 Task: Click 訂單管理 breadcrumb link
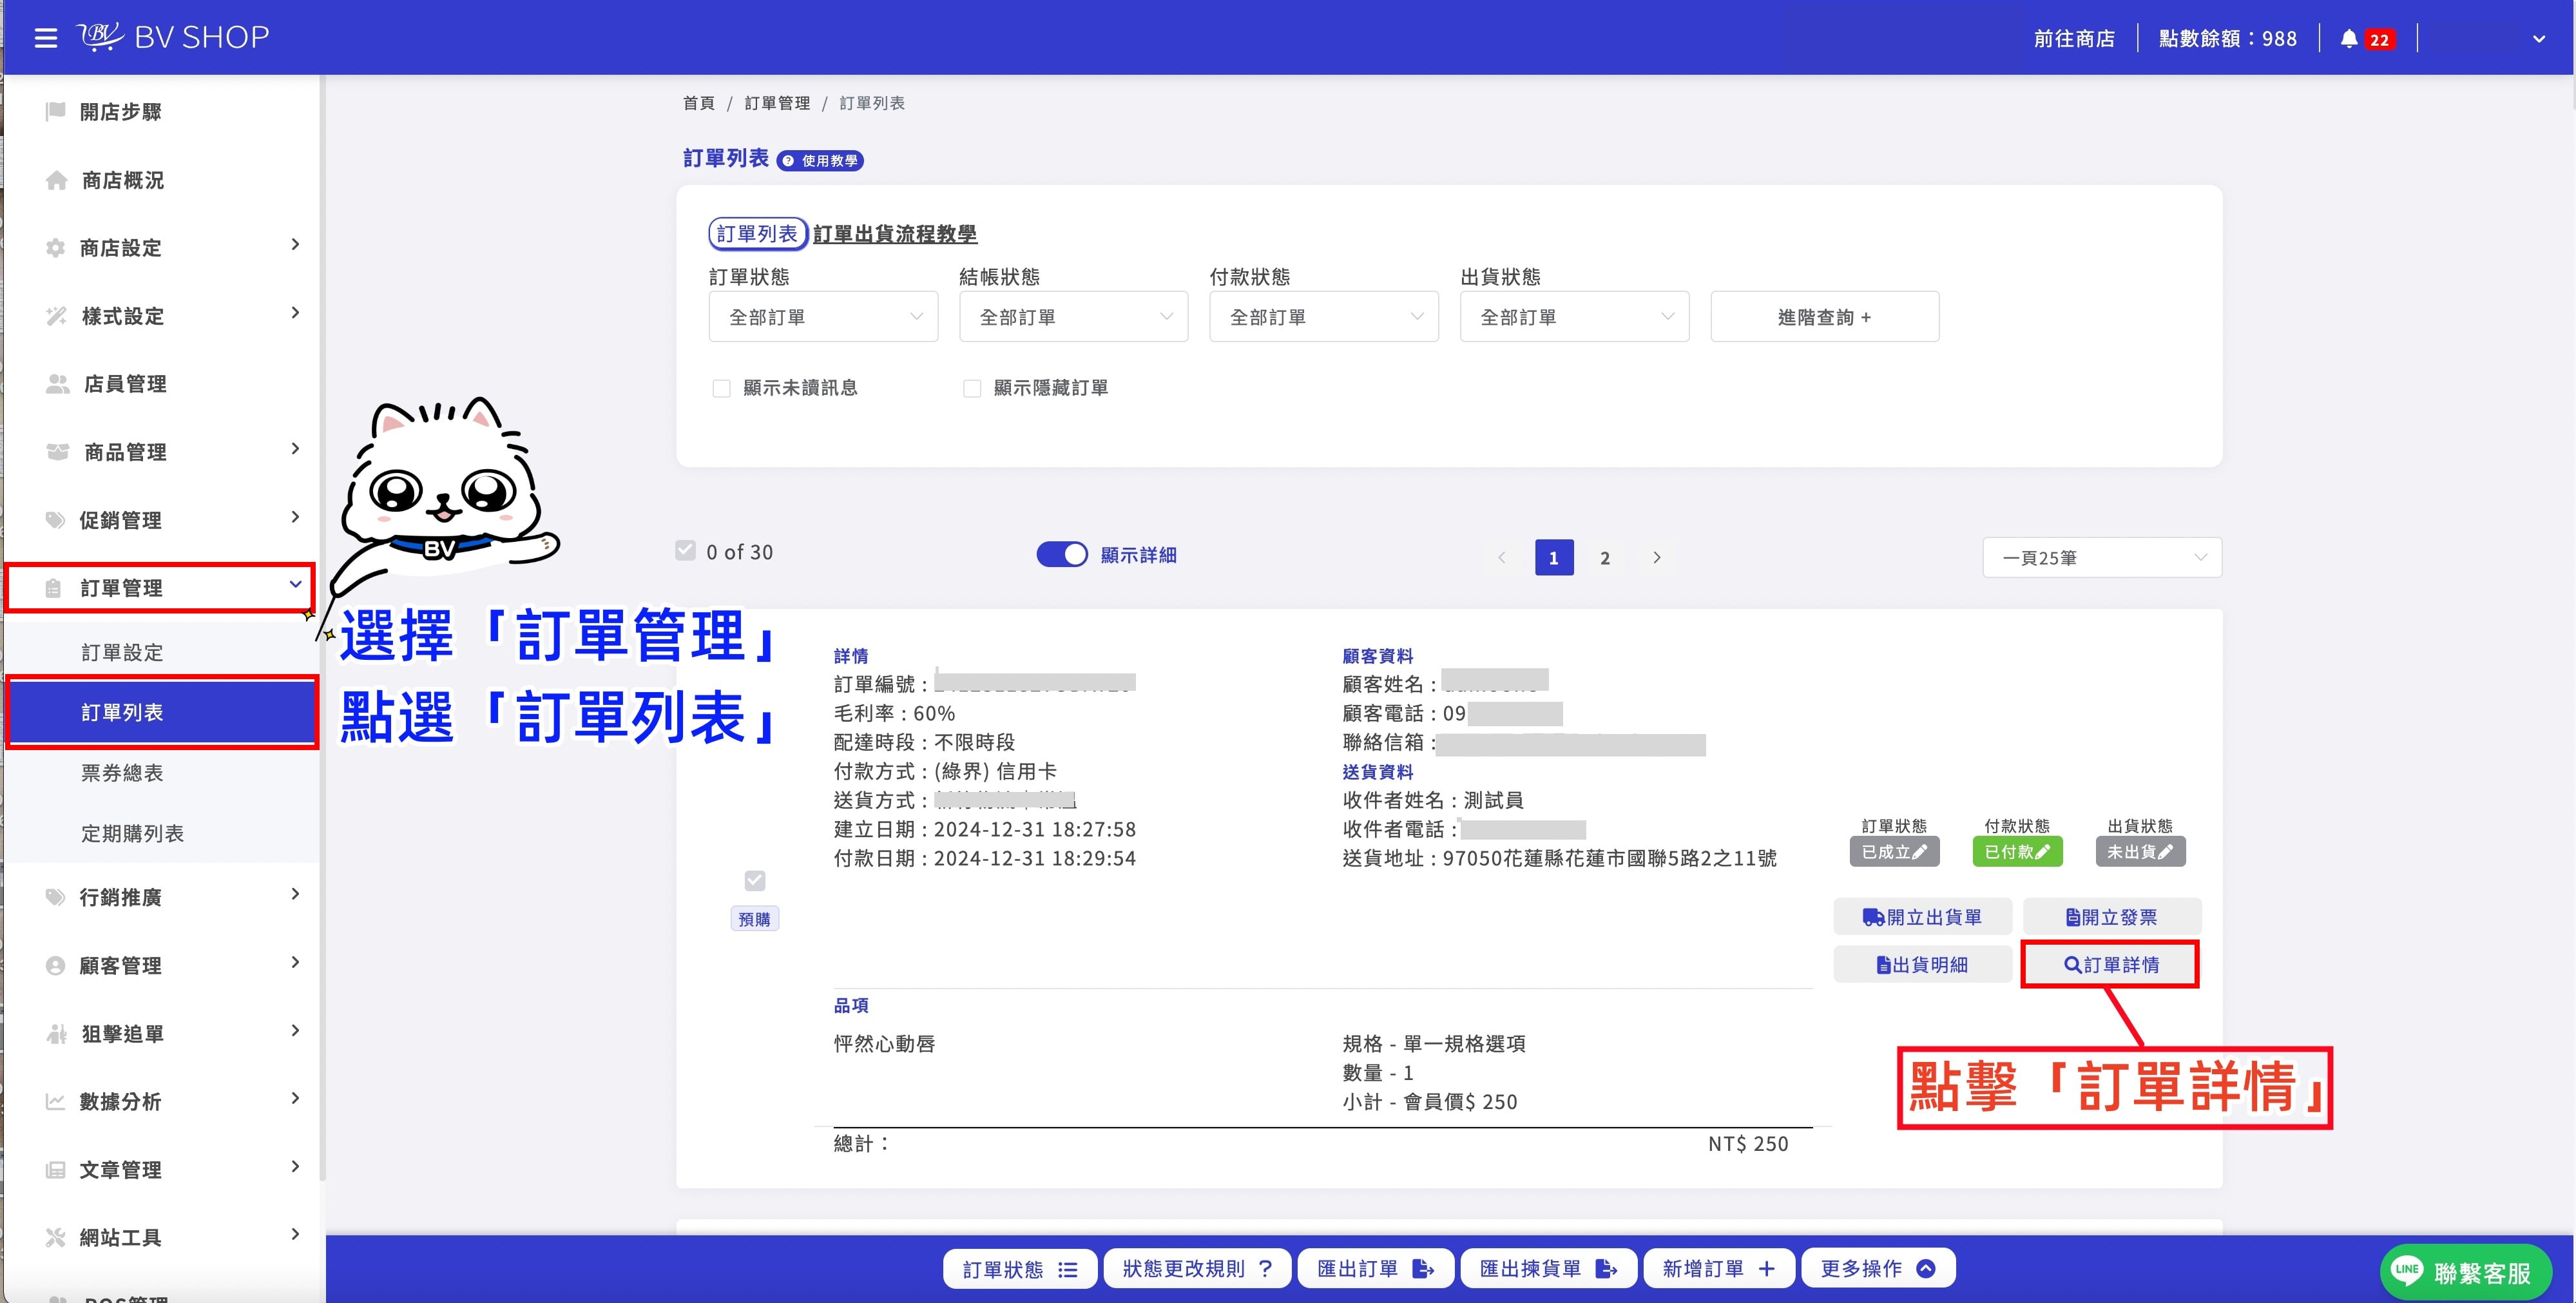[777, 103]
